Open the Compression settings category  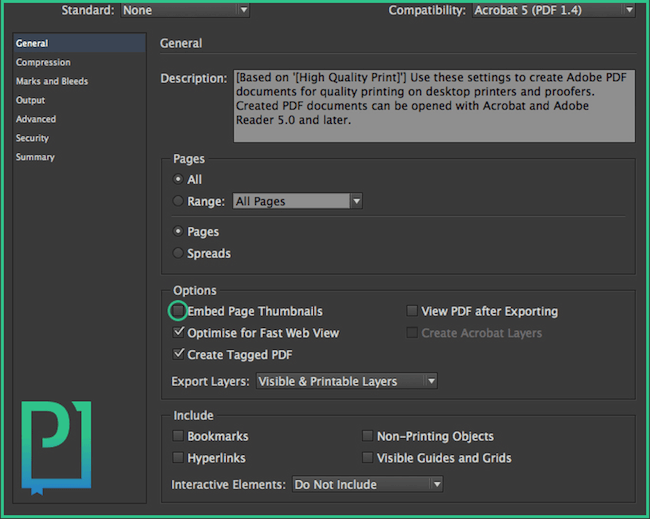point(43,62)
